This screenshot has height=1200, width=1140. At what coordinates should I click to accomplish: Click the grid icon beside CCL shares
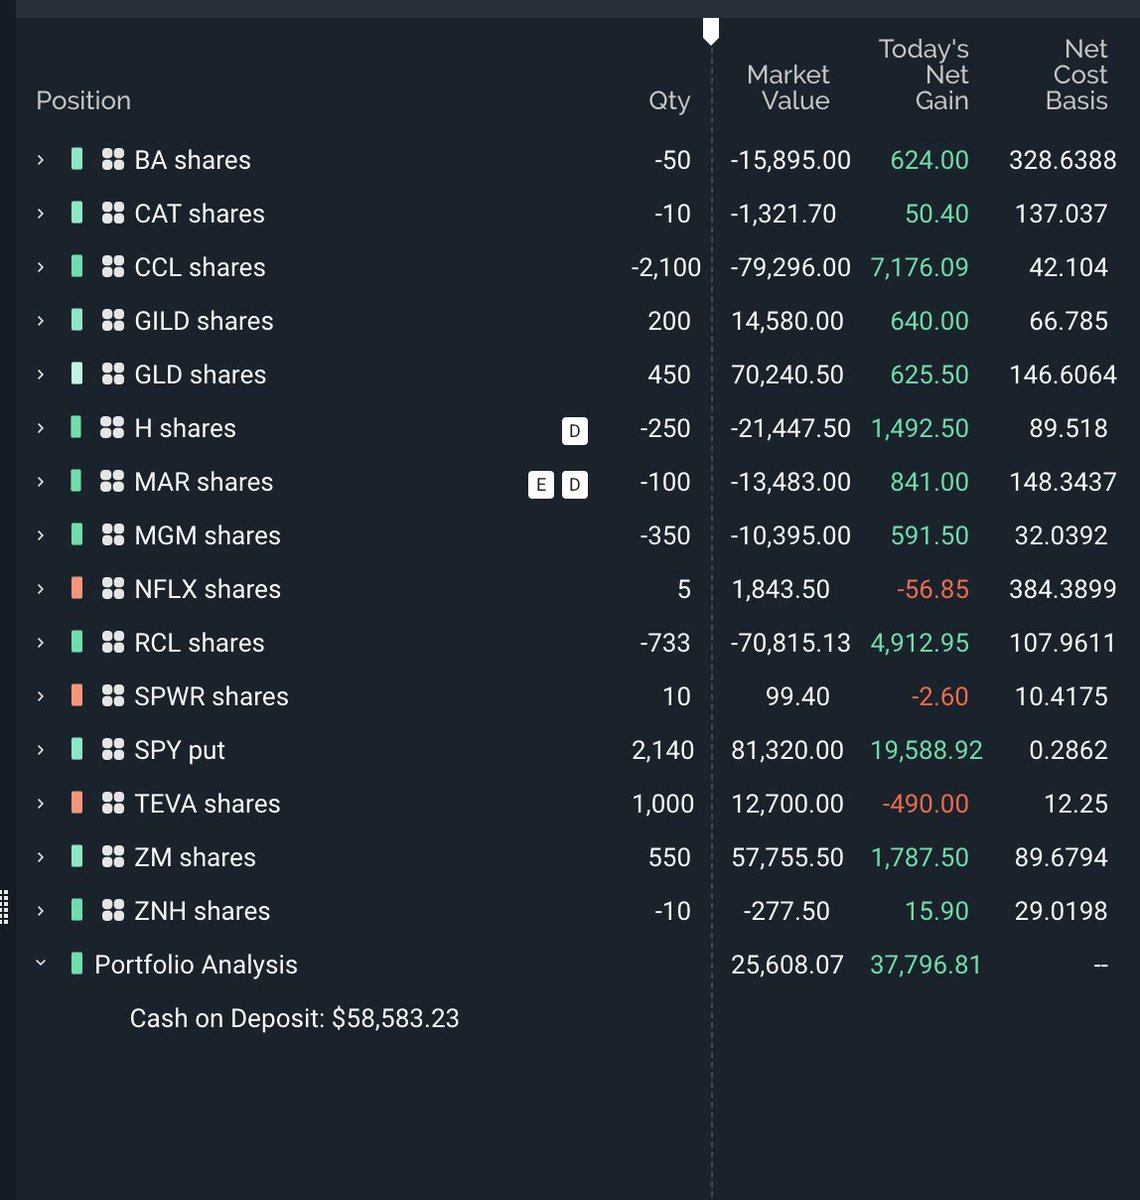click(x=113, y=267)
